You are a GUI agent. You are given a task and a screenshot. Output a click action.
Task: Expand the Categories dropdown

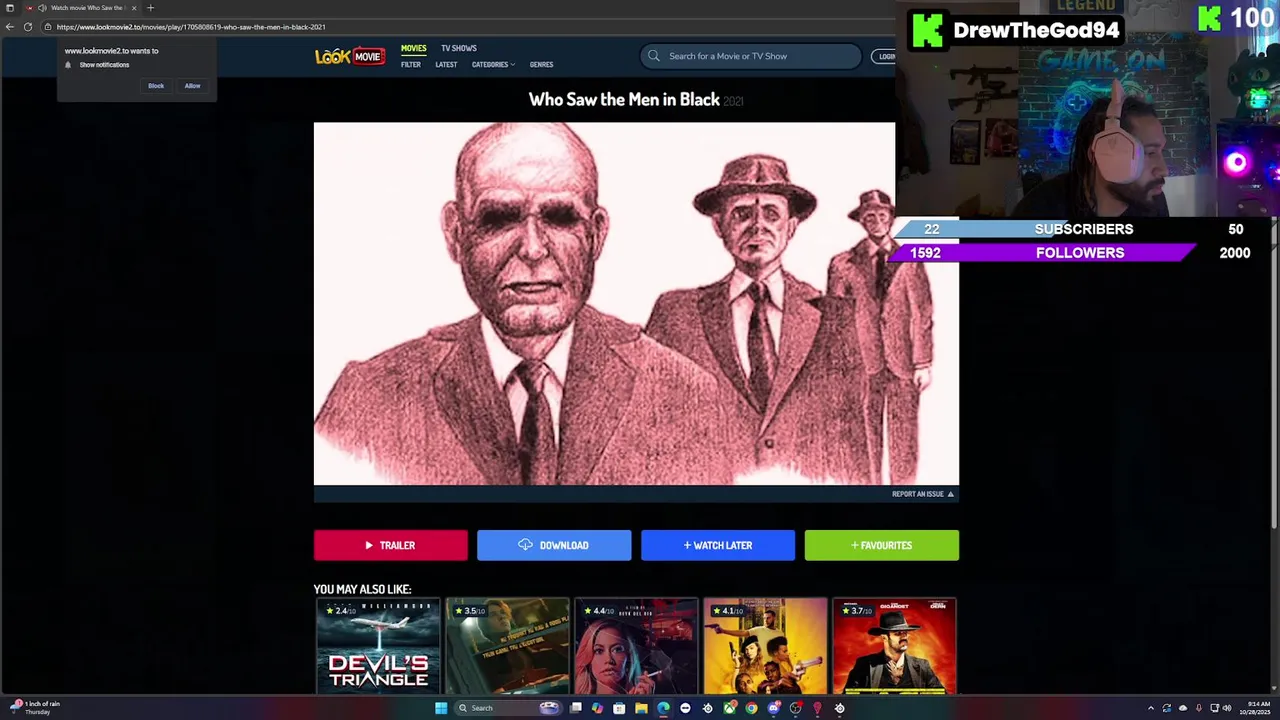click(x=493, y=65)
